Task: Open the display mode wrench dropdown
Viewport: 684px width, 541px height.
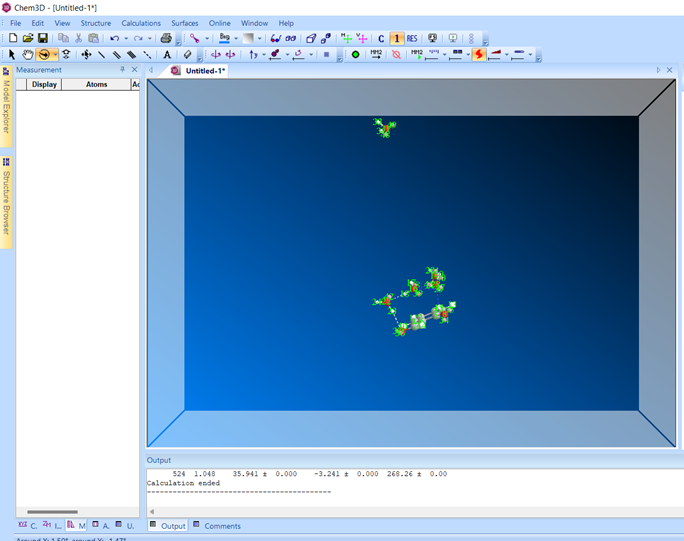Action: (207, 38)
